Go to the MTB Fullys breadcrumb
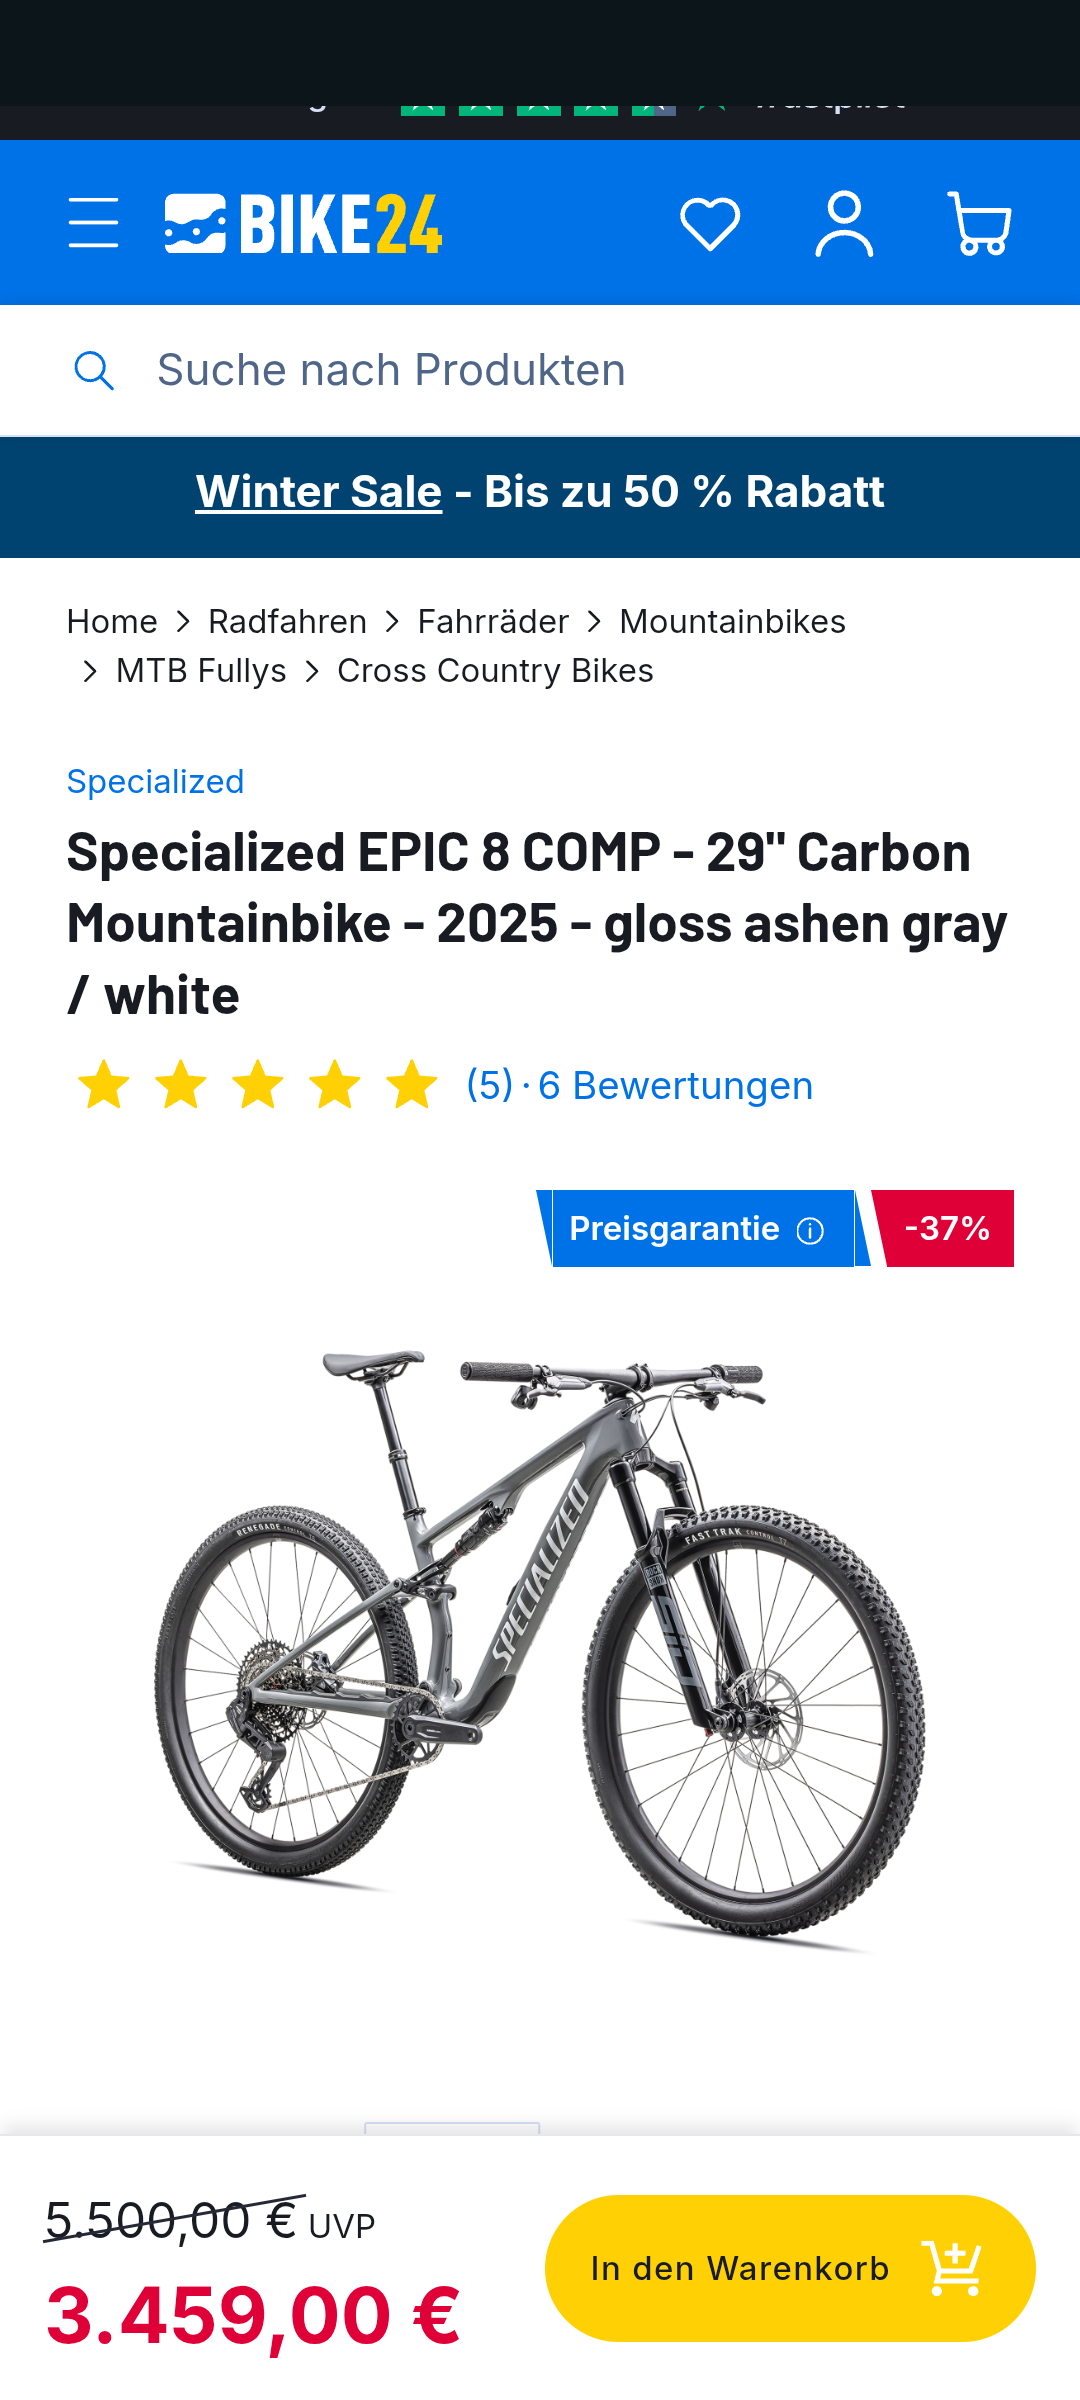This screenshot has width=1080, height=2400. coord(201,671)
